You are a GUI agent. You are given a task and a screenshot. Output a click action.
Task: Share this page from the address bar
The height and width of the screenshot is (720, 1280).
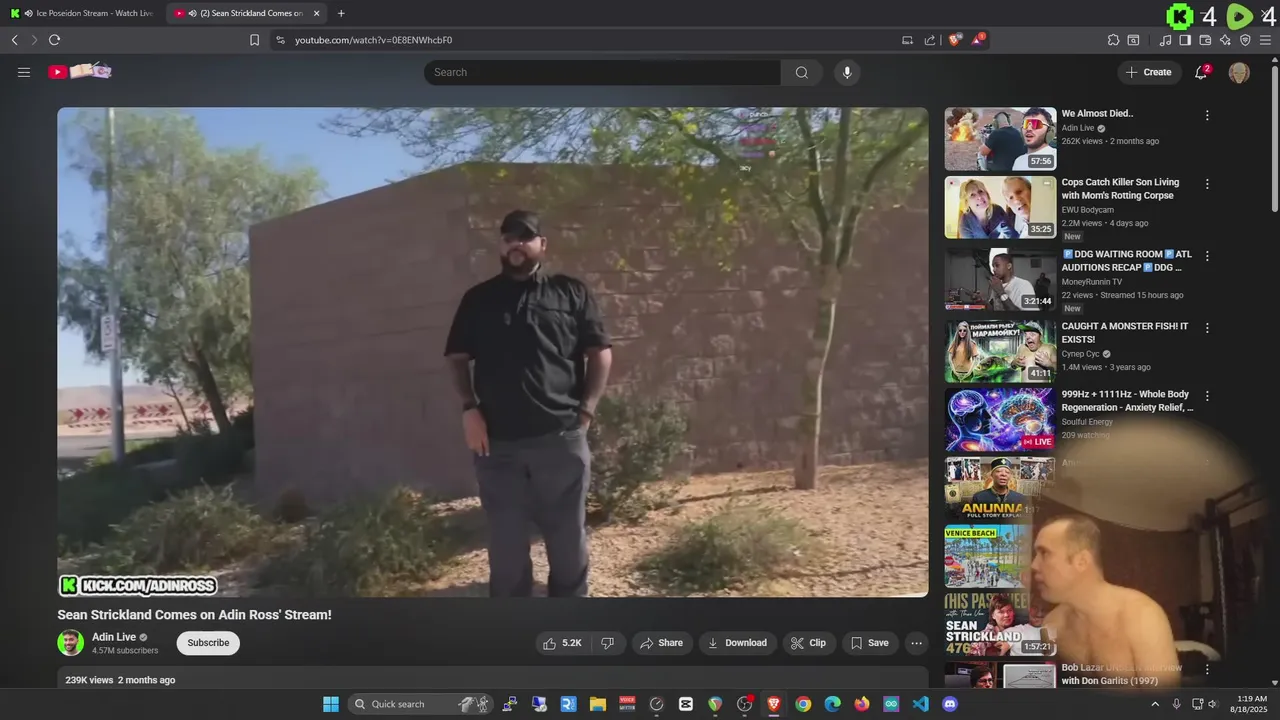(930, 40)
